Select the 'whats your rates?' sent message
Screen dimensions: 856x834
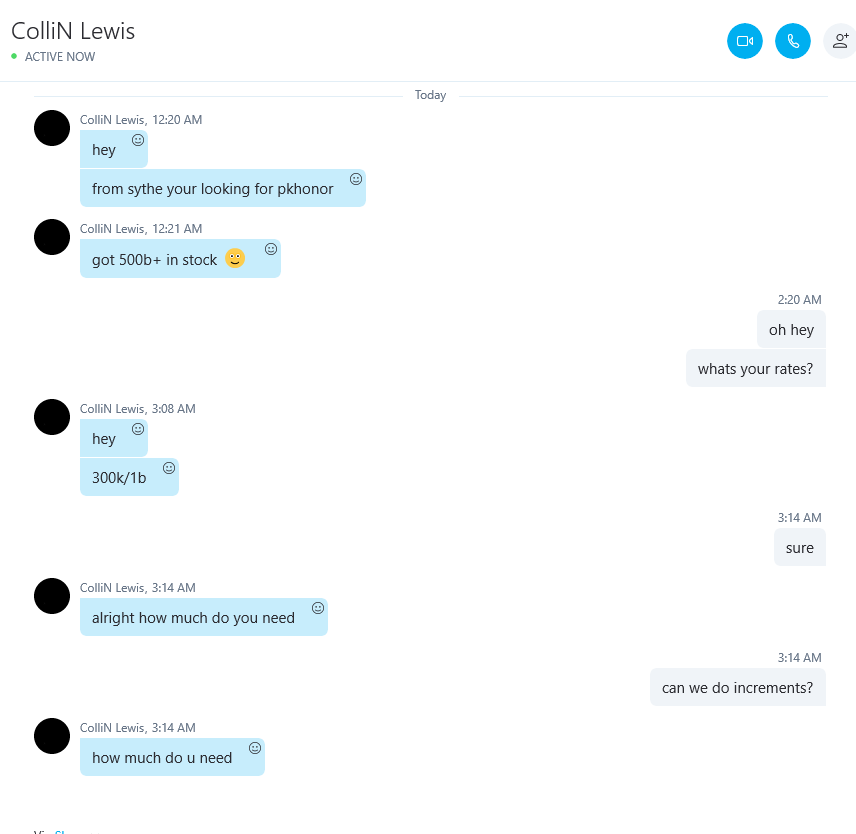coord(756,368)
